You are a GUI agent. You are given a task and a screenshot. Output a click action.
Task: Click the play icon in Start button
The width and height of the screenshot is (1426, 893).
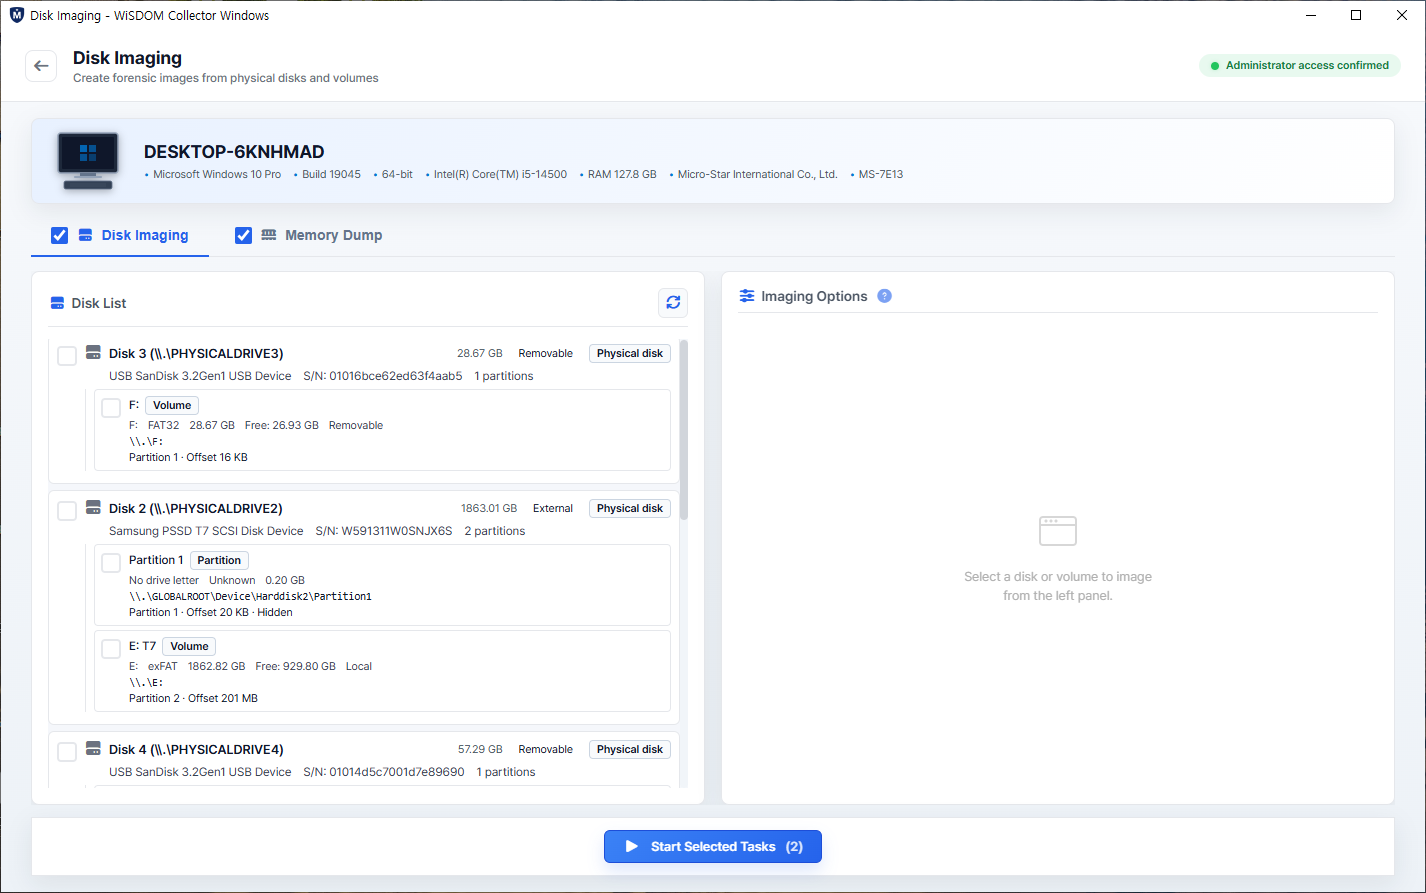(x=632, y=846)
